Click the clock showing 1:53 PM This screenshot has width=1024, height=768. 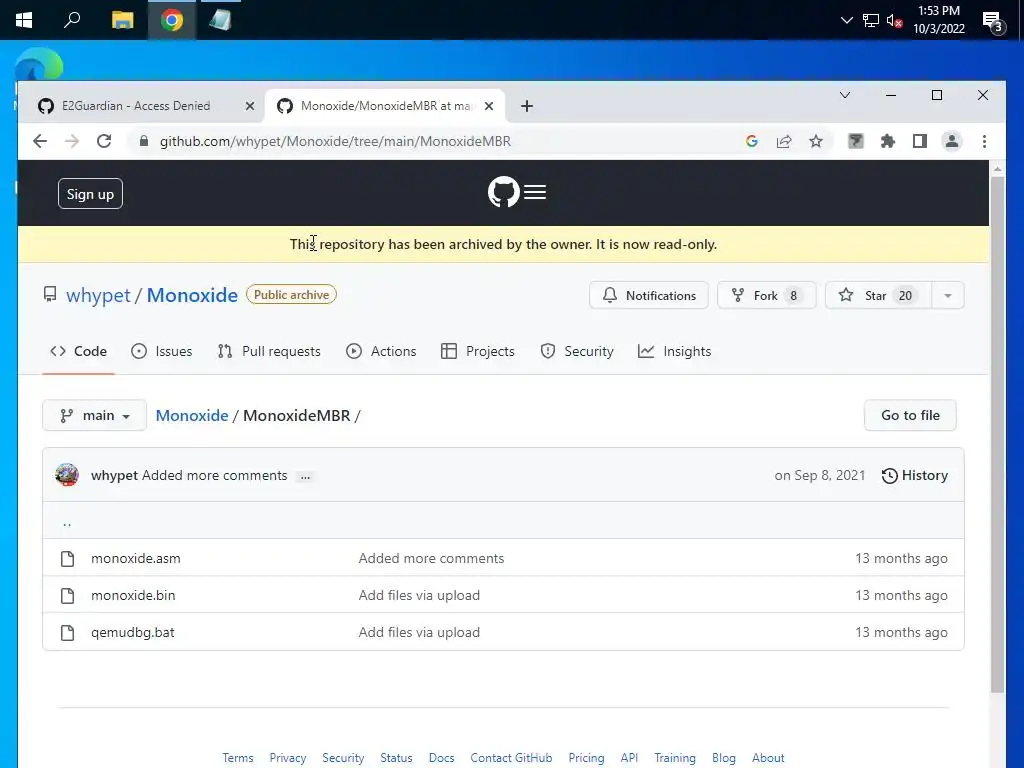coord(938,20)
